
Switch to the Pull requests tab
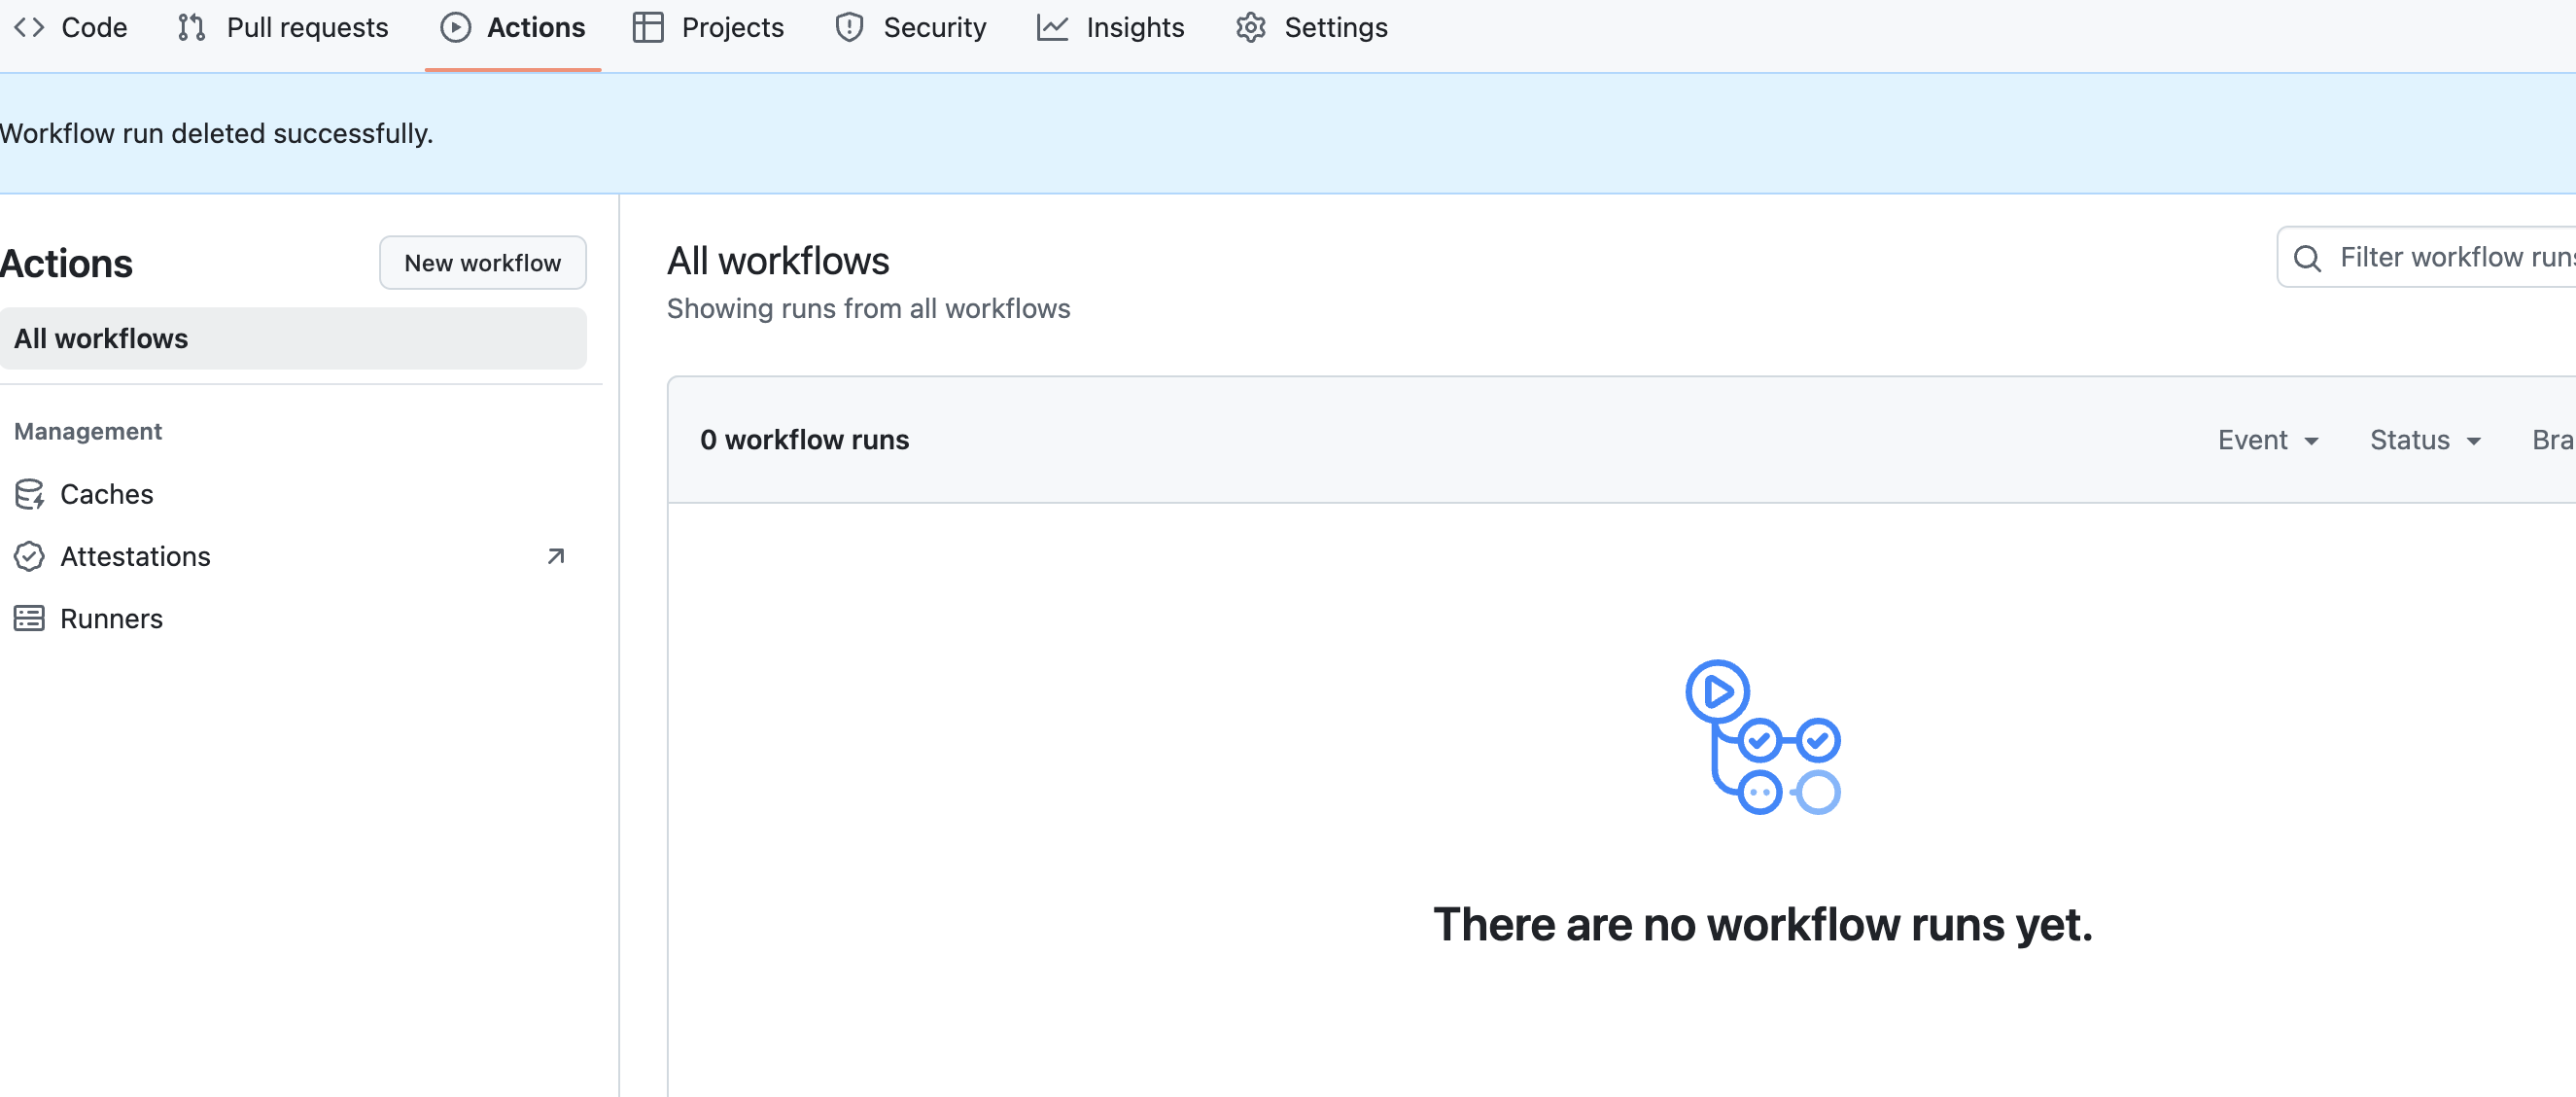click(306, 27)
